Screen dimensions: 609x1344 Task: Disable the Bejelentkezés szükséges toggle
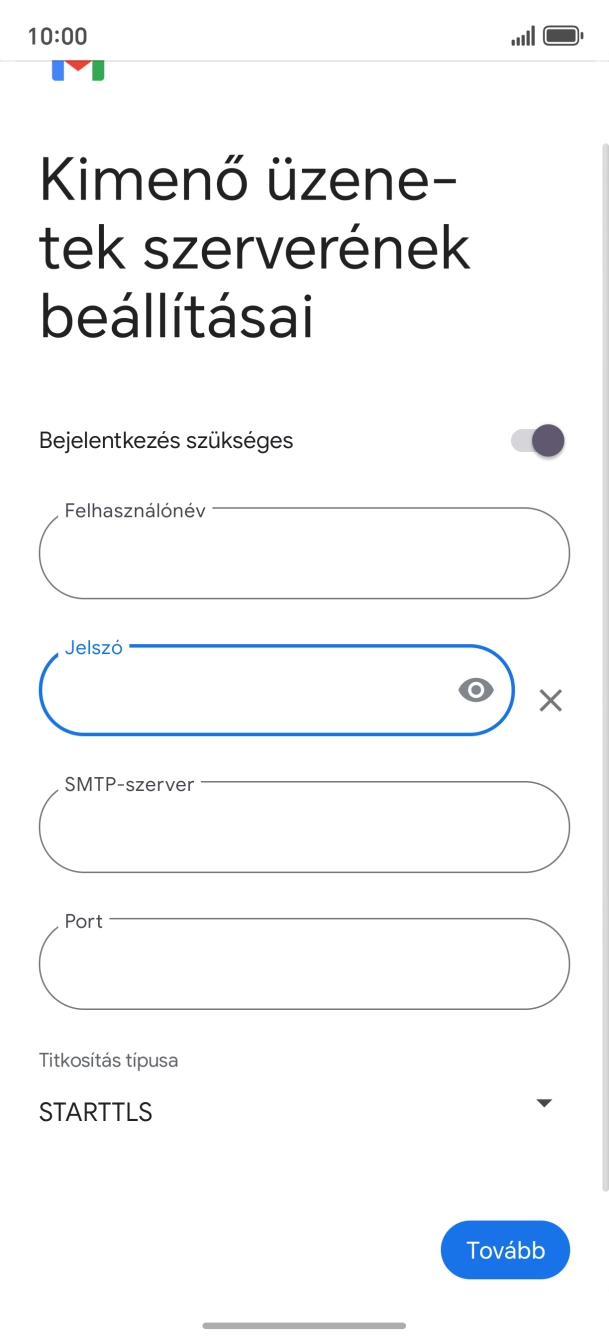(x=539, y=440)
